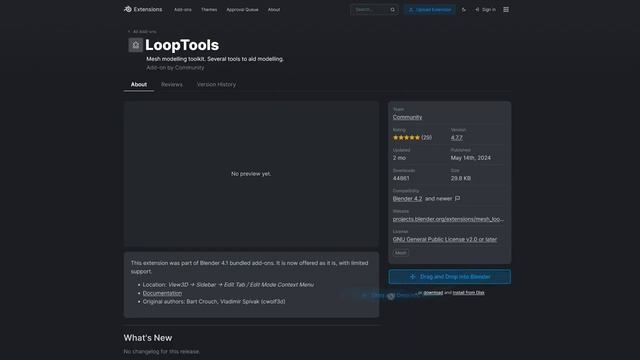640x360 pixels.
Task: Open the hamburger menu
Action: 506,9
